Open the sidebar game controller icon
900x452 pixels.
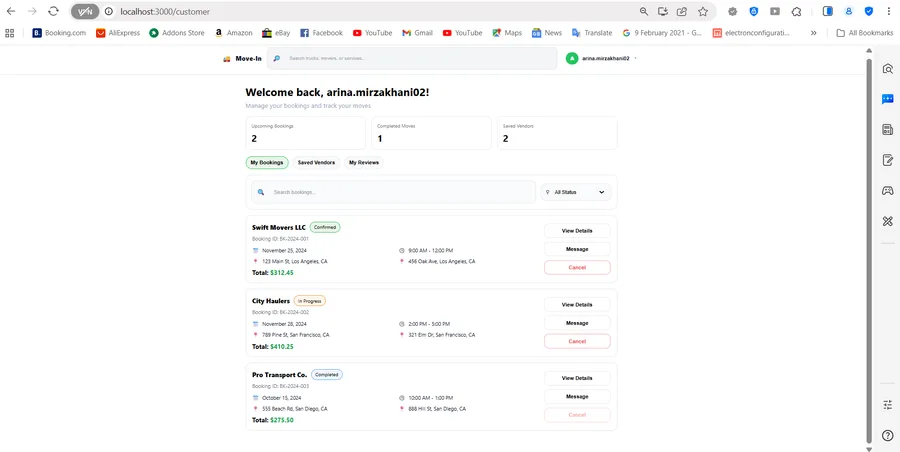[x=887, y=191]
